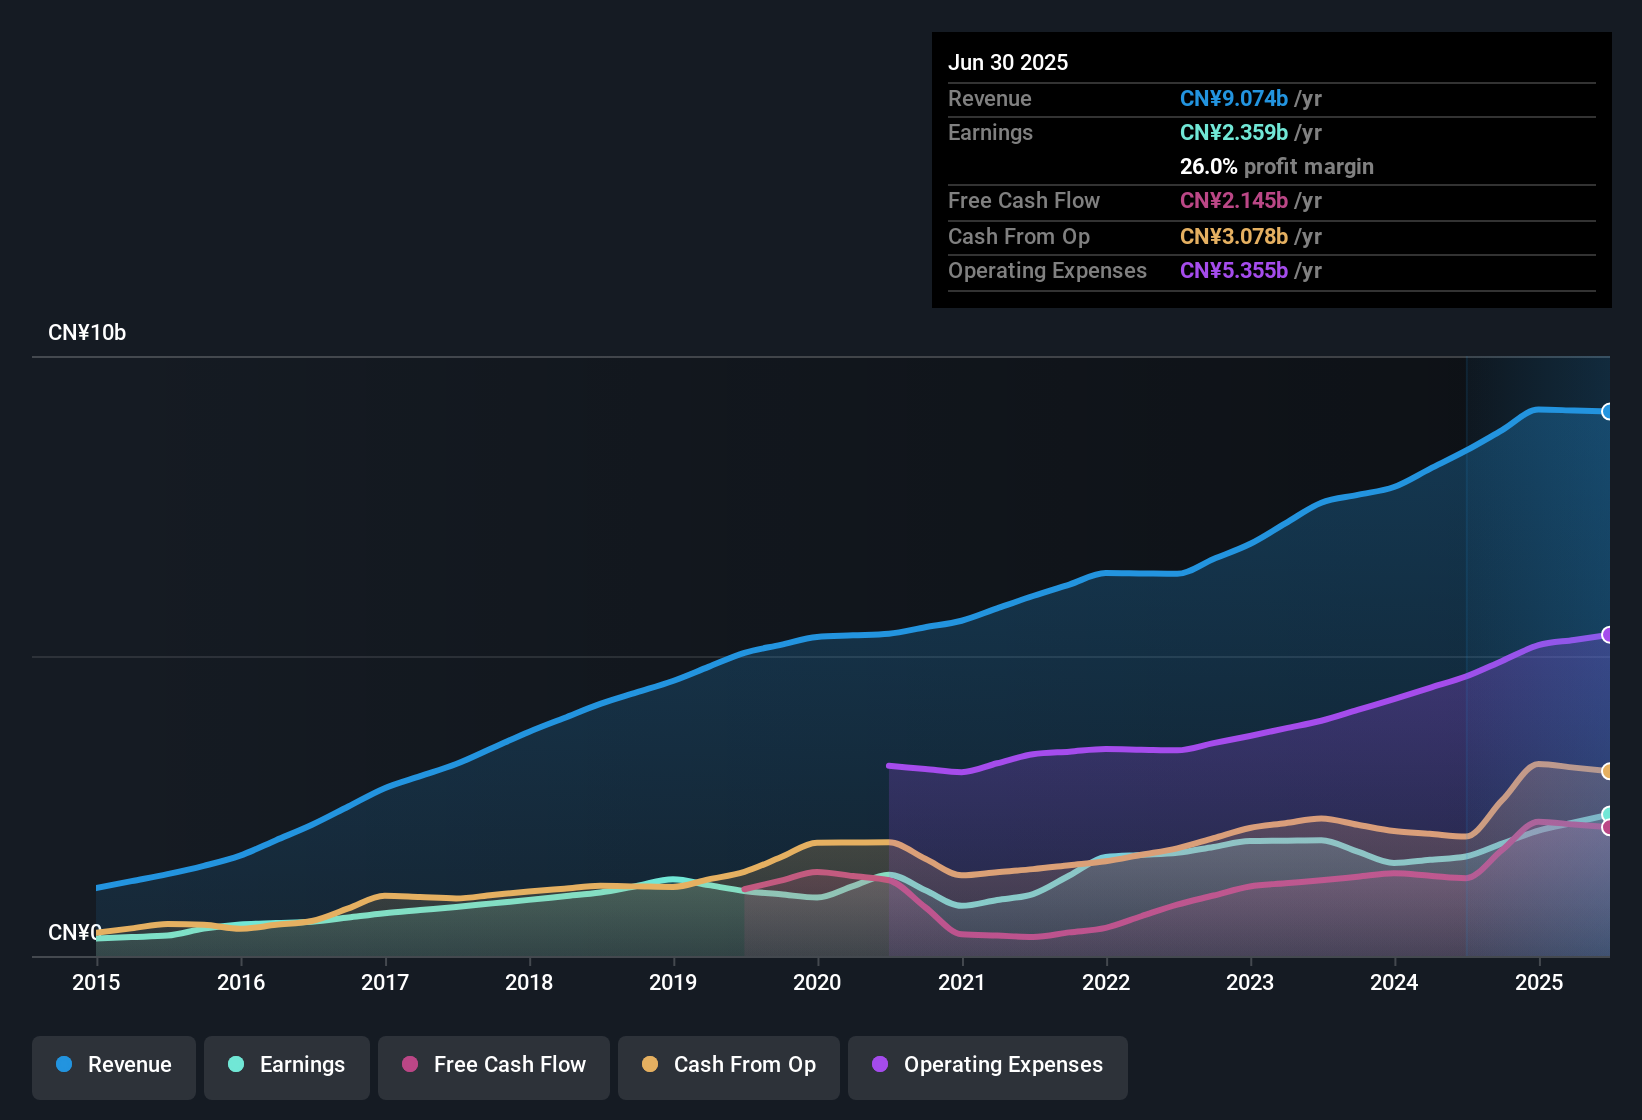
Task: Select the Earnings colored swatch in legend
Action: pos(236,1065)
